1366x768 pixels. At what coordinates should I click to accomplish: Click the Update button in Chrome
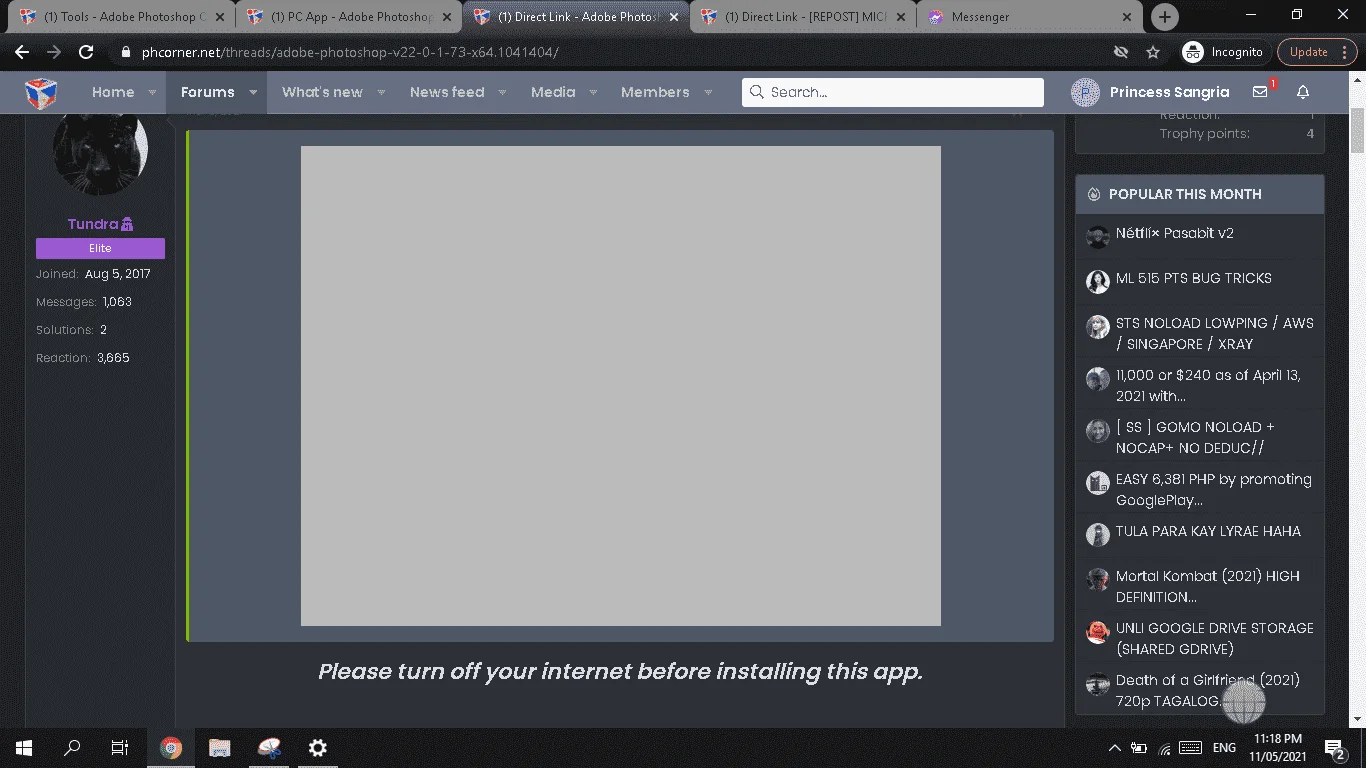pyautogui.click(x=1316, y=52)
